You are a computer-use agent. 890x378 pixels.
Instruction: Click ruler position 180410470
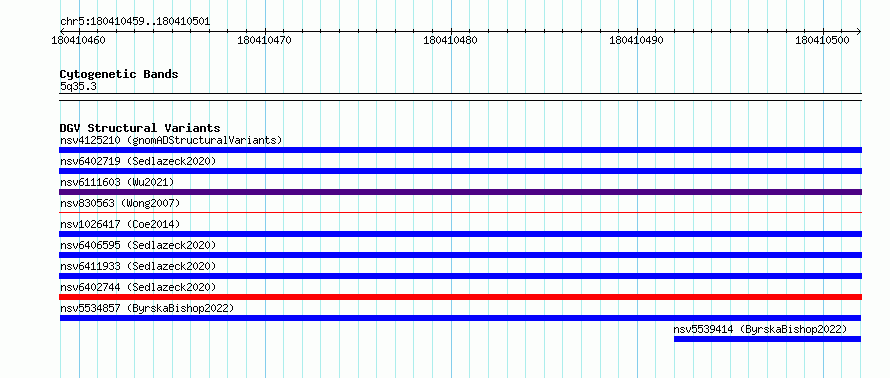click(x=265, y=40)
